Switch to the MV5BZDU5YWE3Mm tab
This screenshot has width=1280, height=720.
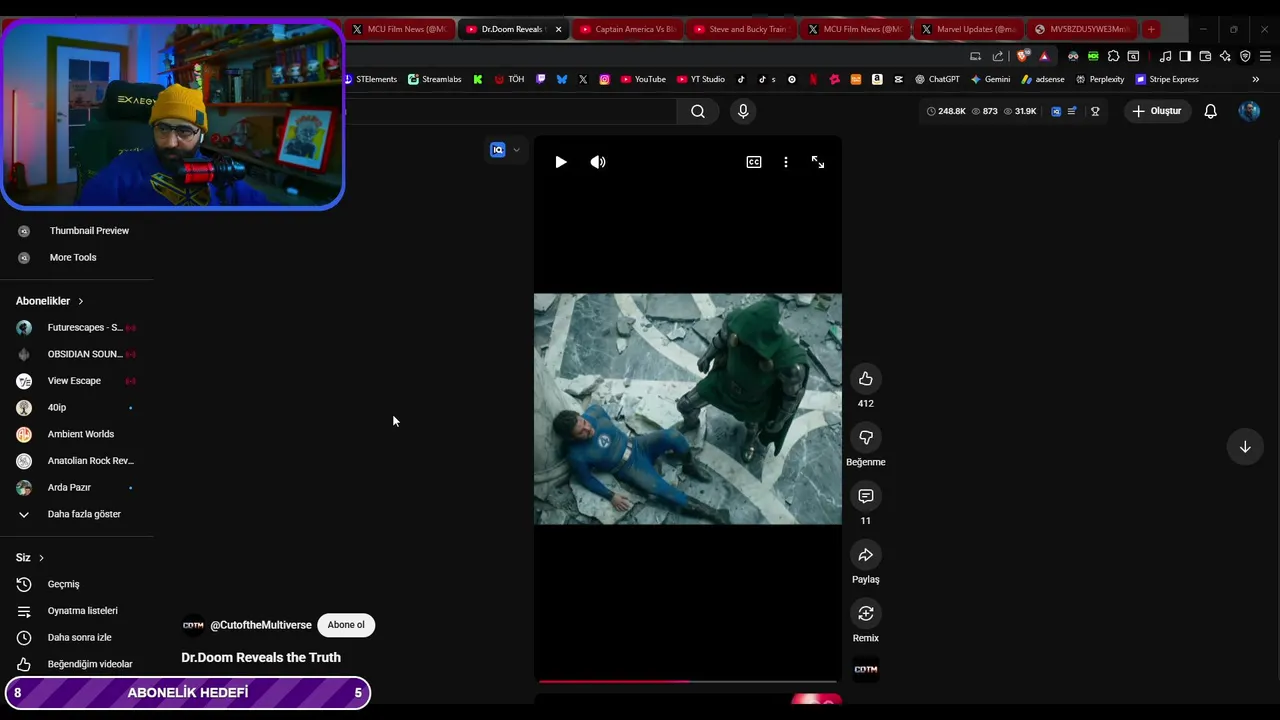[1083, 29]
